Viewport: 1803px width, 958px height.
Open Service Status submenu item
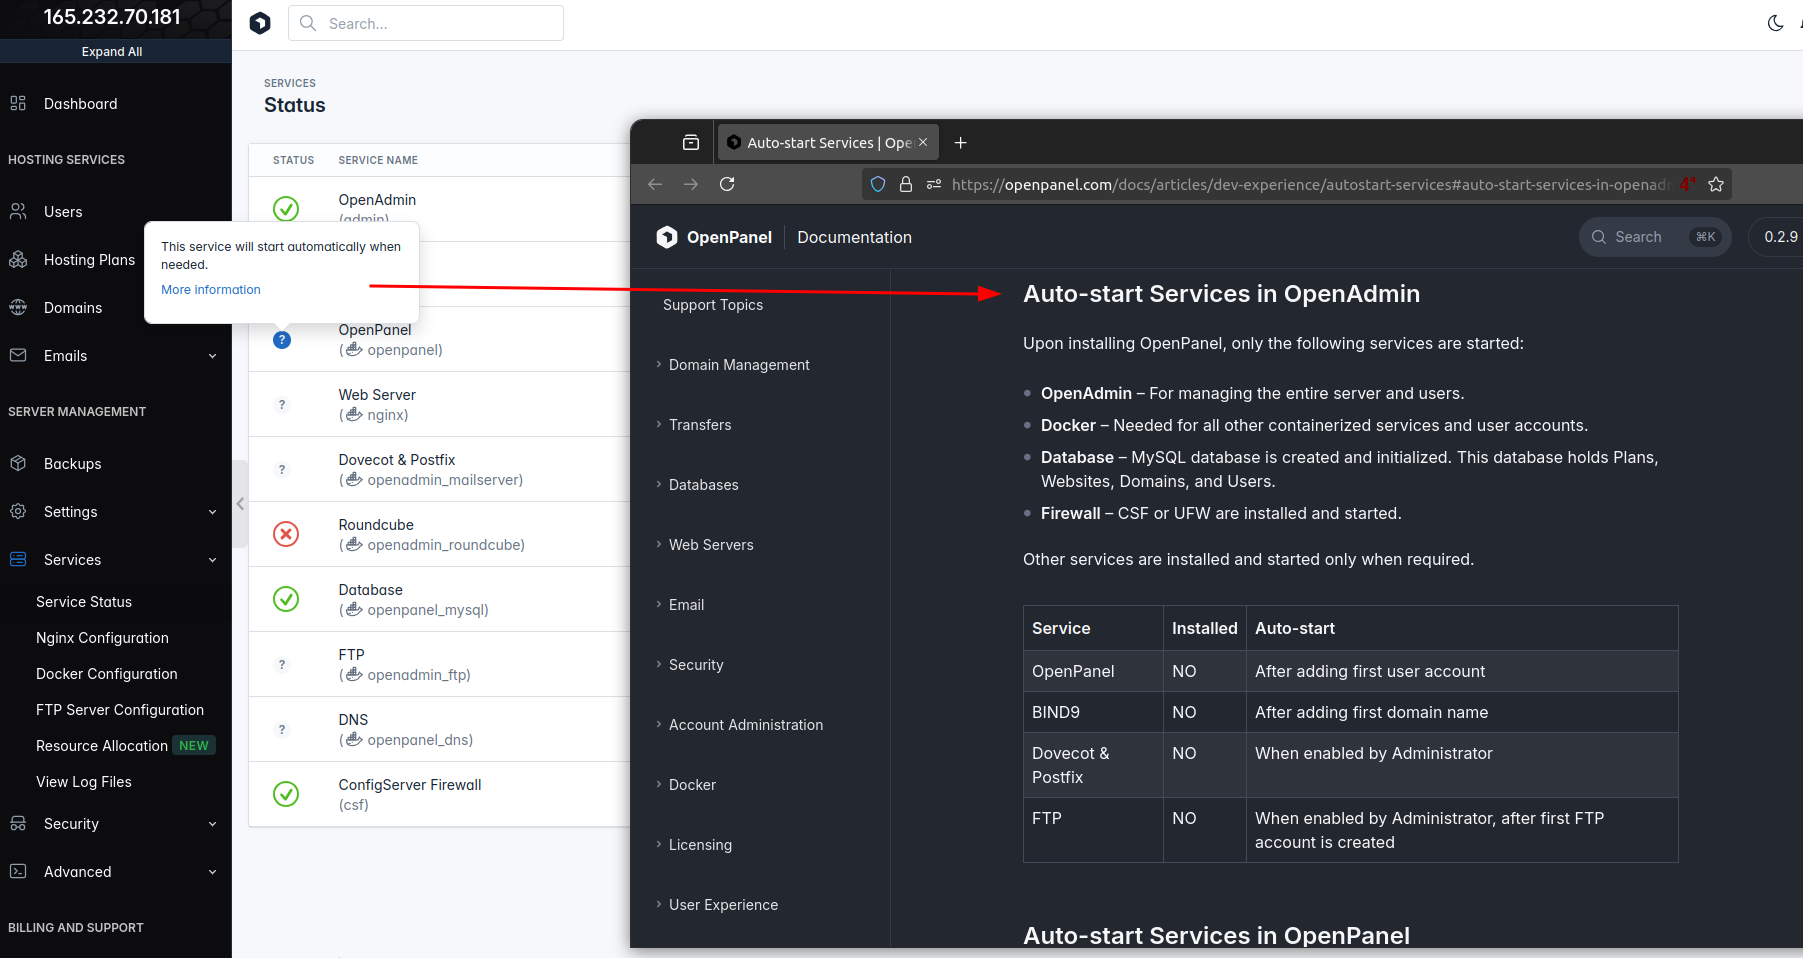pos(84,602)
